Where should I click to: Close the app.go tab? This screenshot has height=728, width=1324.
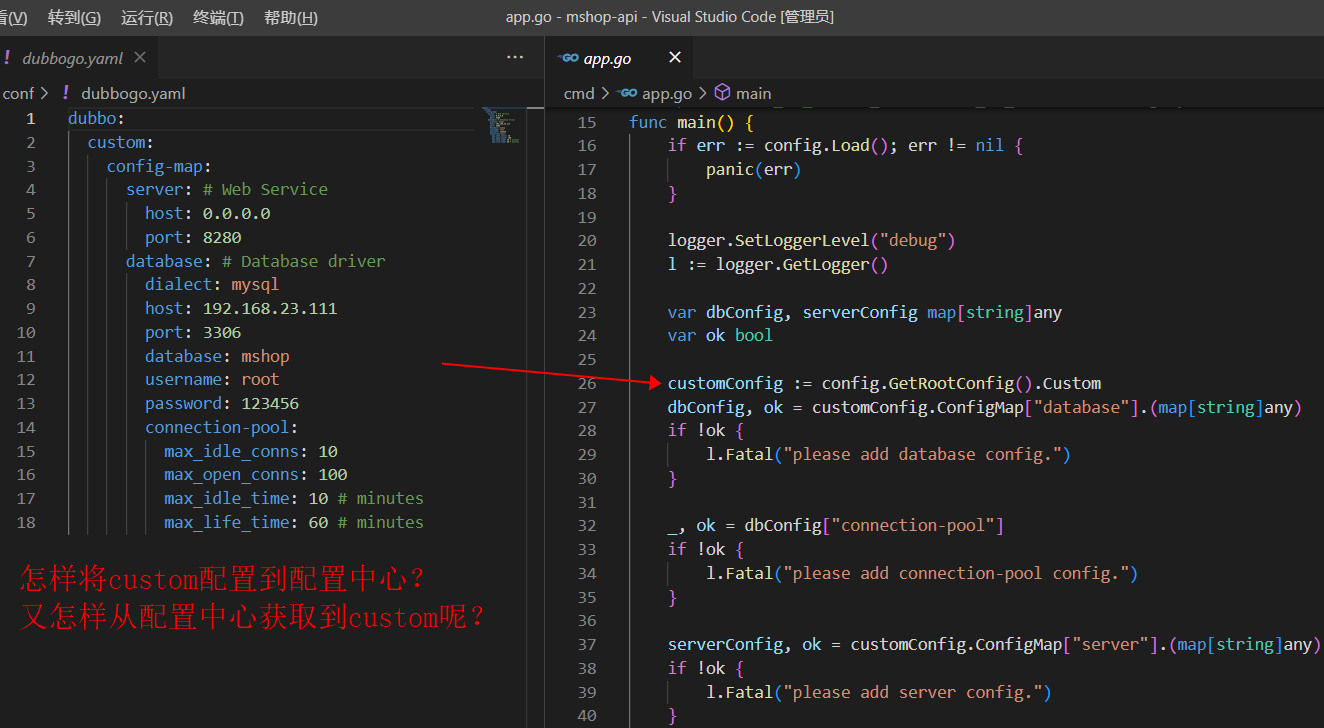click(675, 58)
